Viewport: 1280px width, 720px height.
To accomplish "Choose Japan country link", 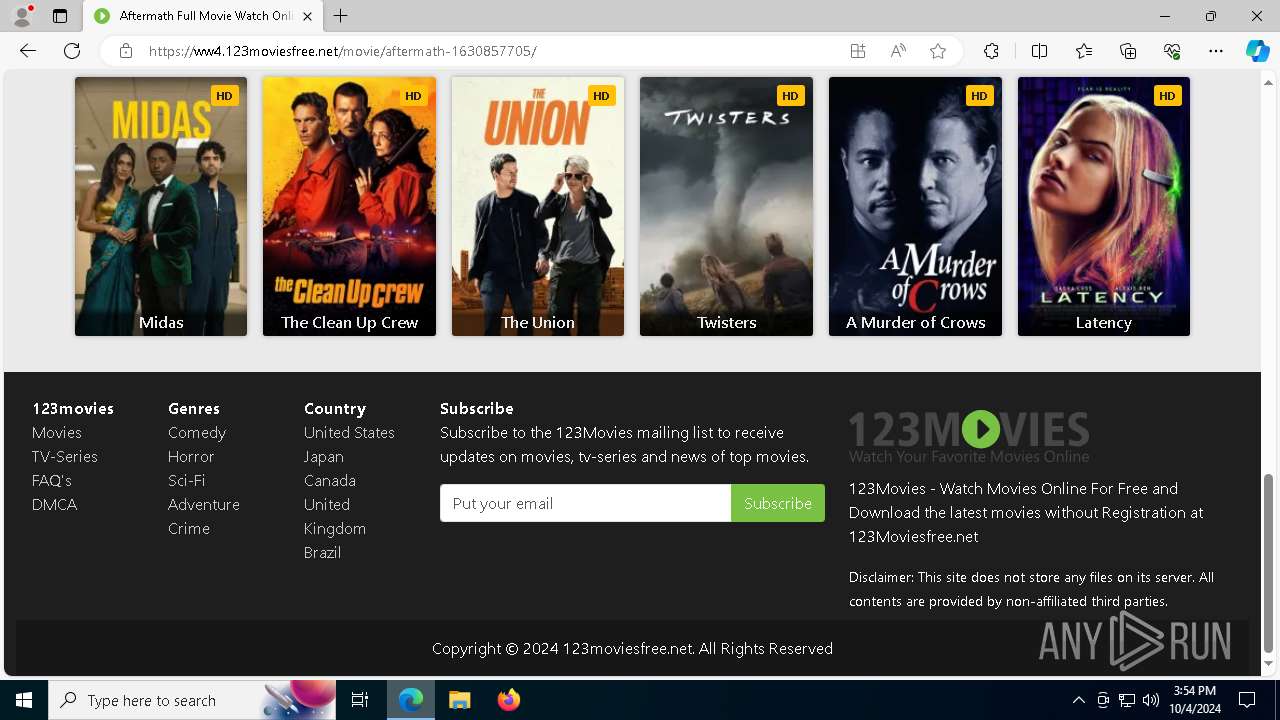I will click(324, 456).
